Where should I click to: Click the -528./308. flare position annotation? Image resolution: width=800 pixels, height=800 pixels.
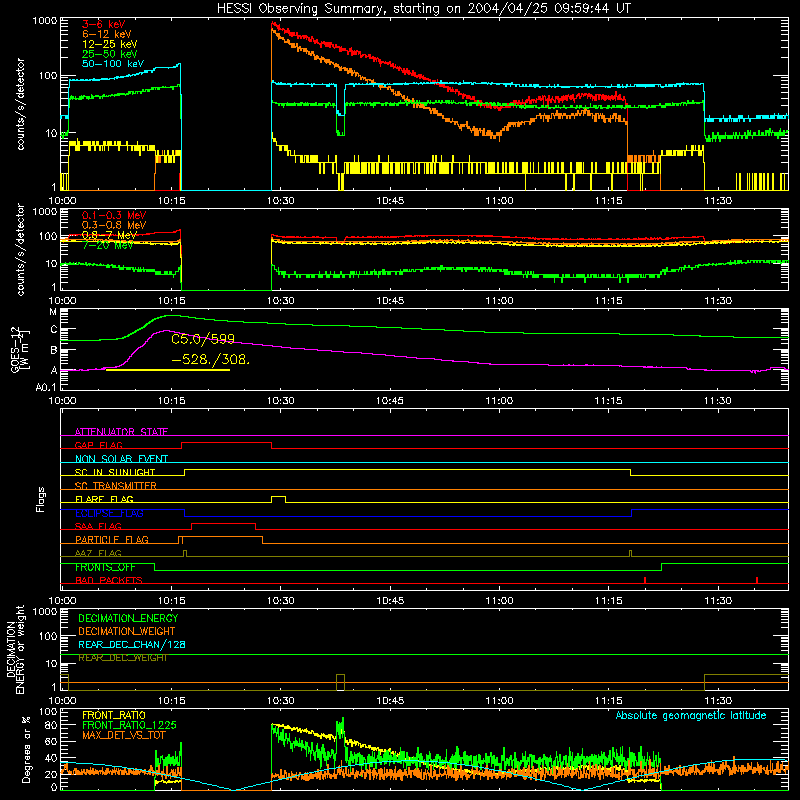(x=211, y=360)
